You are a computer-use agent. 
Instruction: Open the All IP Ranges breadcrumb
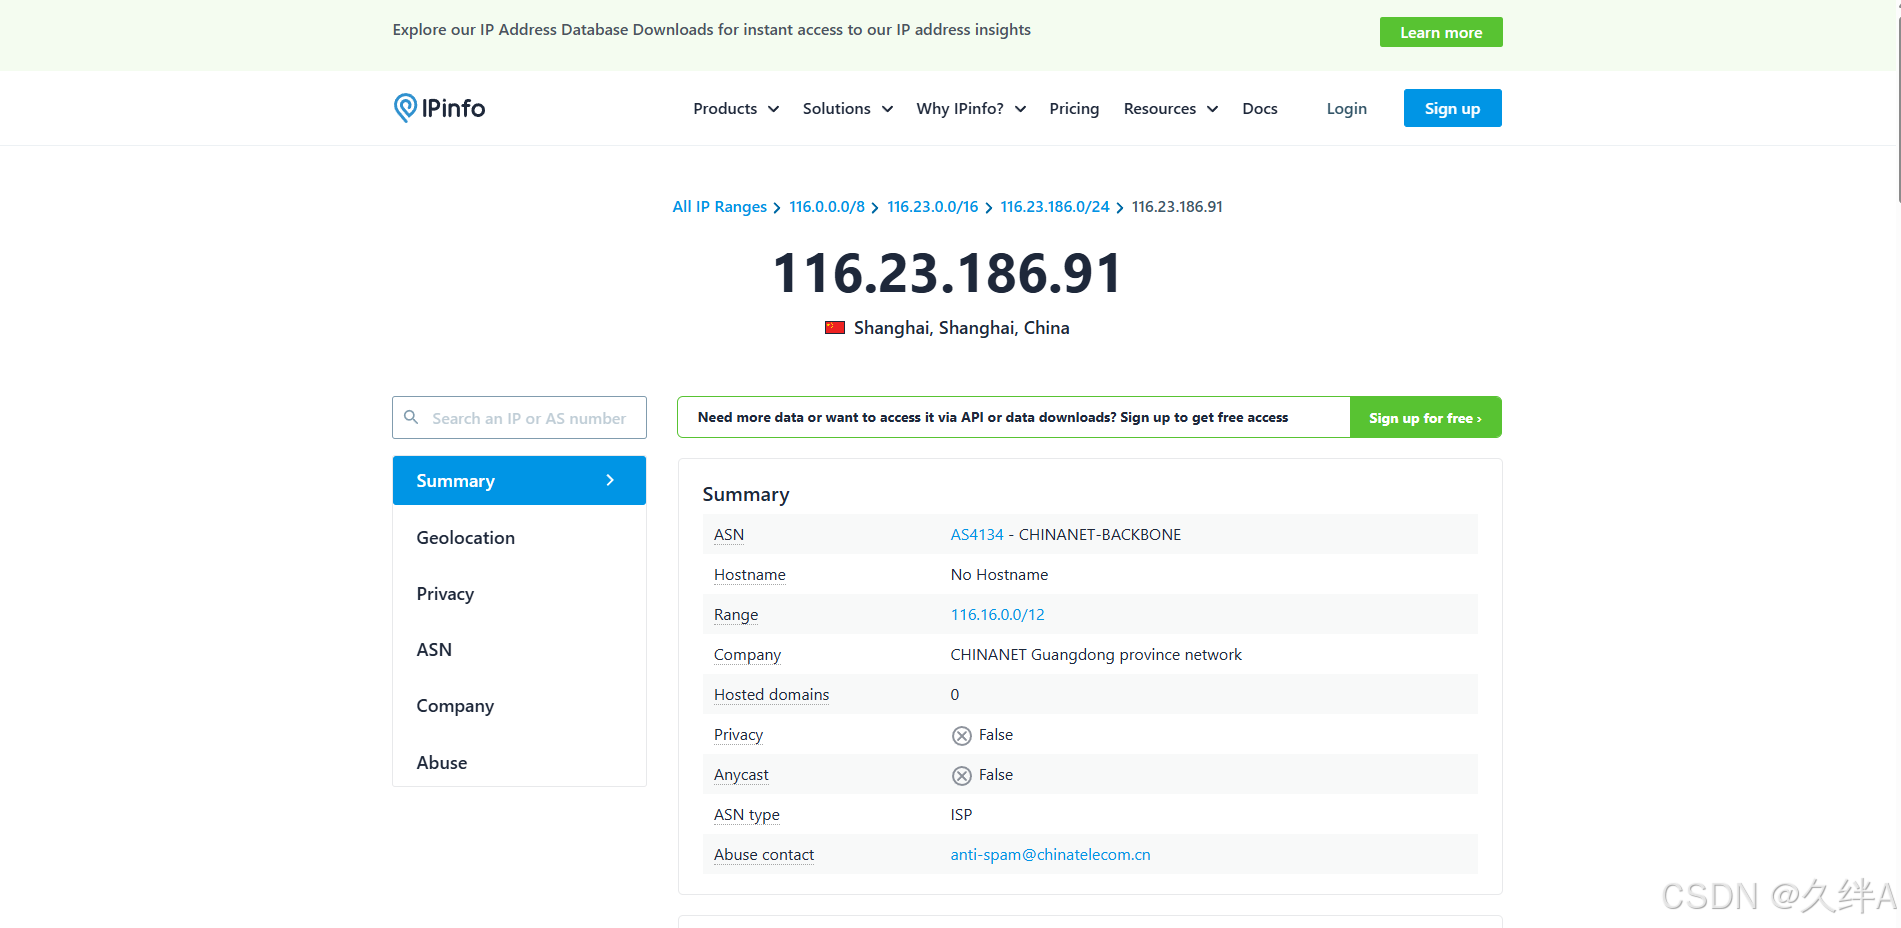pyautogui.click(x=720, y=207)
